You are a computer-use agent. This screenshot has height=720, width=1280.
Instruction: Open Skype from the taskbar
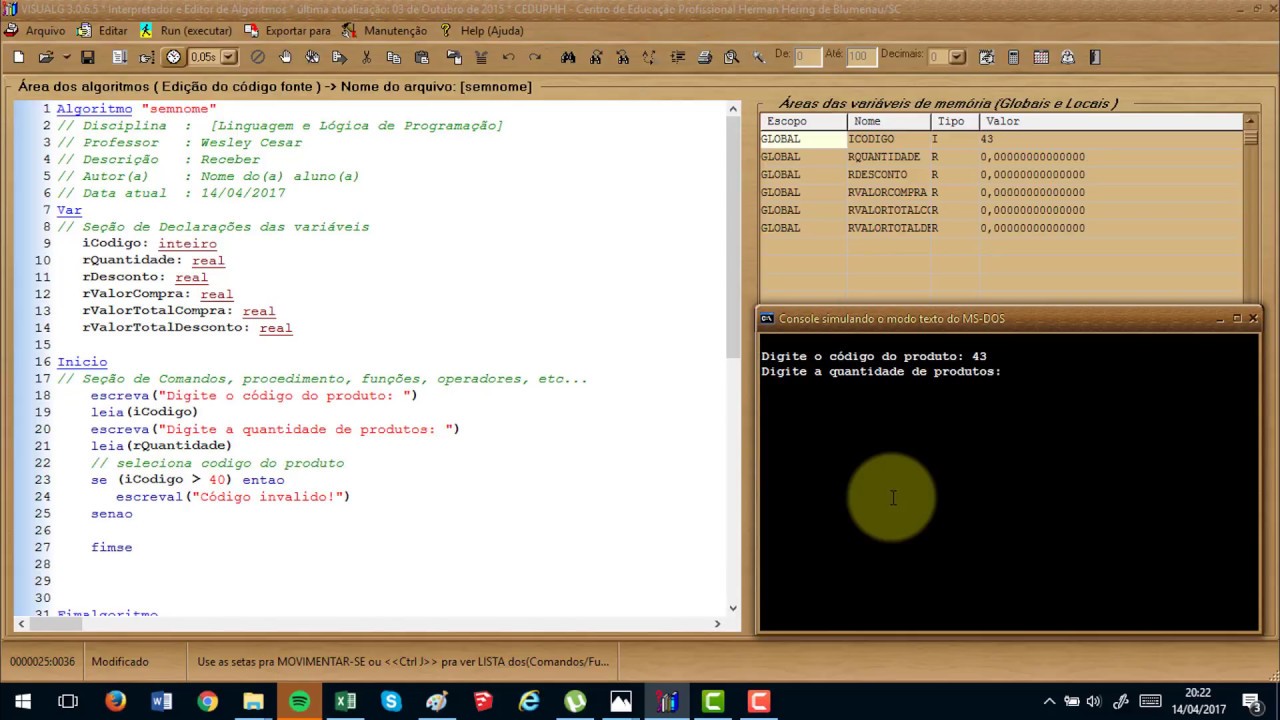coord(391,701)
